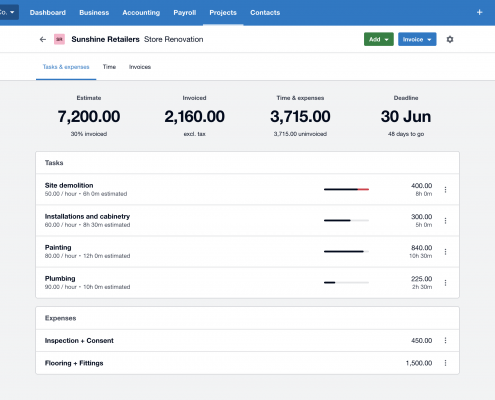Click the 225.00 amount for Plumbing
495x400 pixels.
pyautogui.click(x=421, y=279)
